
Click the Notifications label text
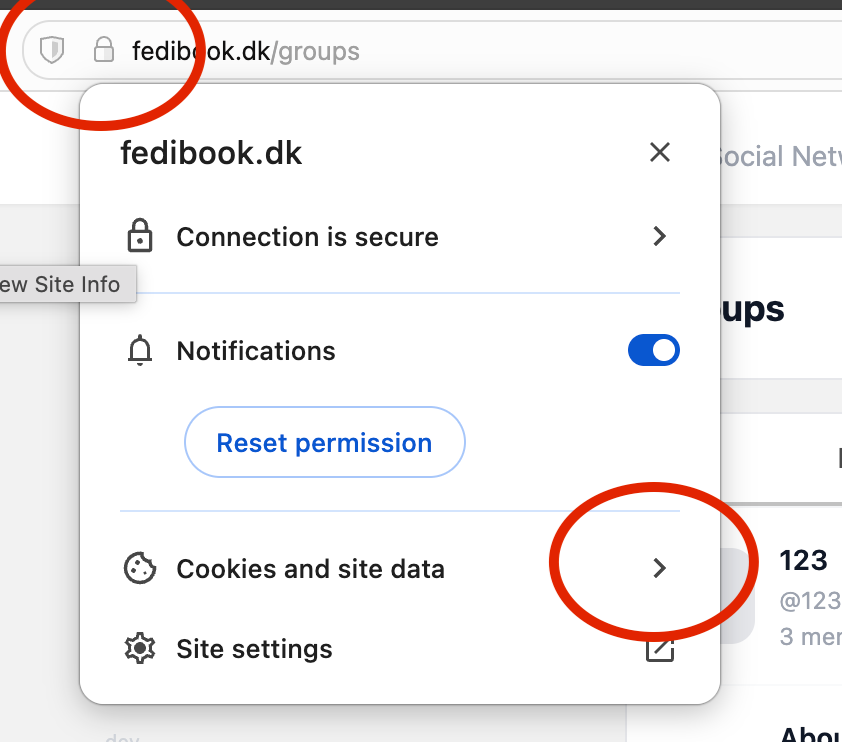pyautogui.click(x=256, y=351)
